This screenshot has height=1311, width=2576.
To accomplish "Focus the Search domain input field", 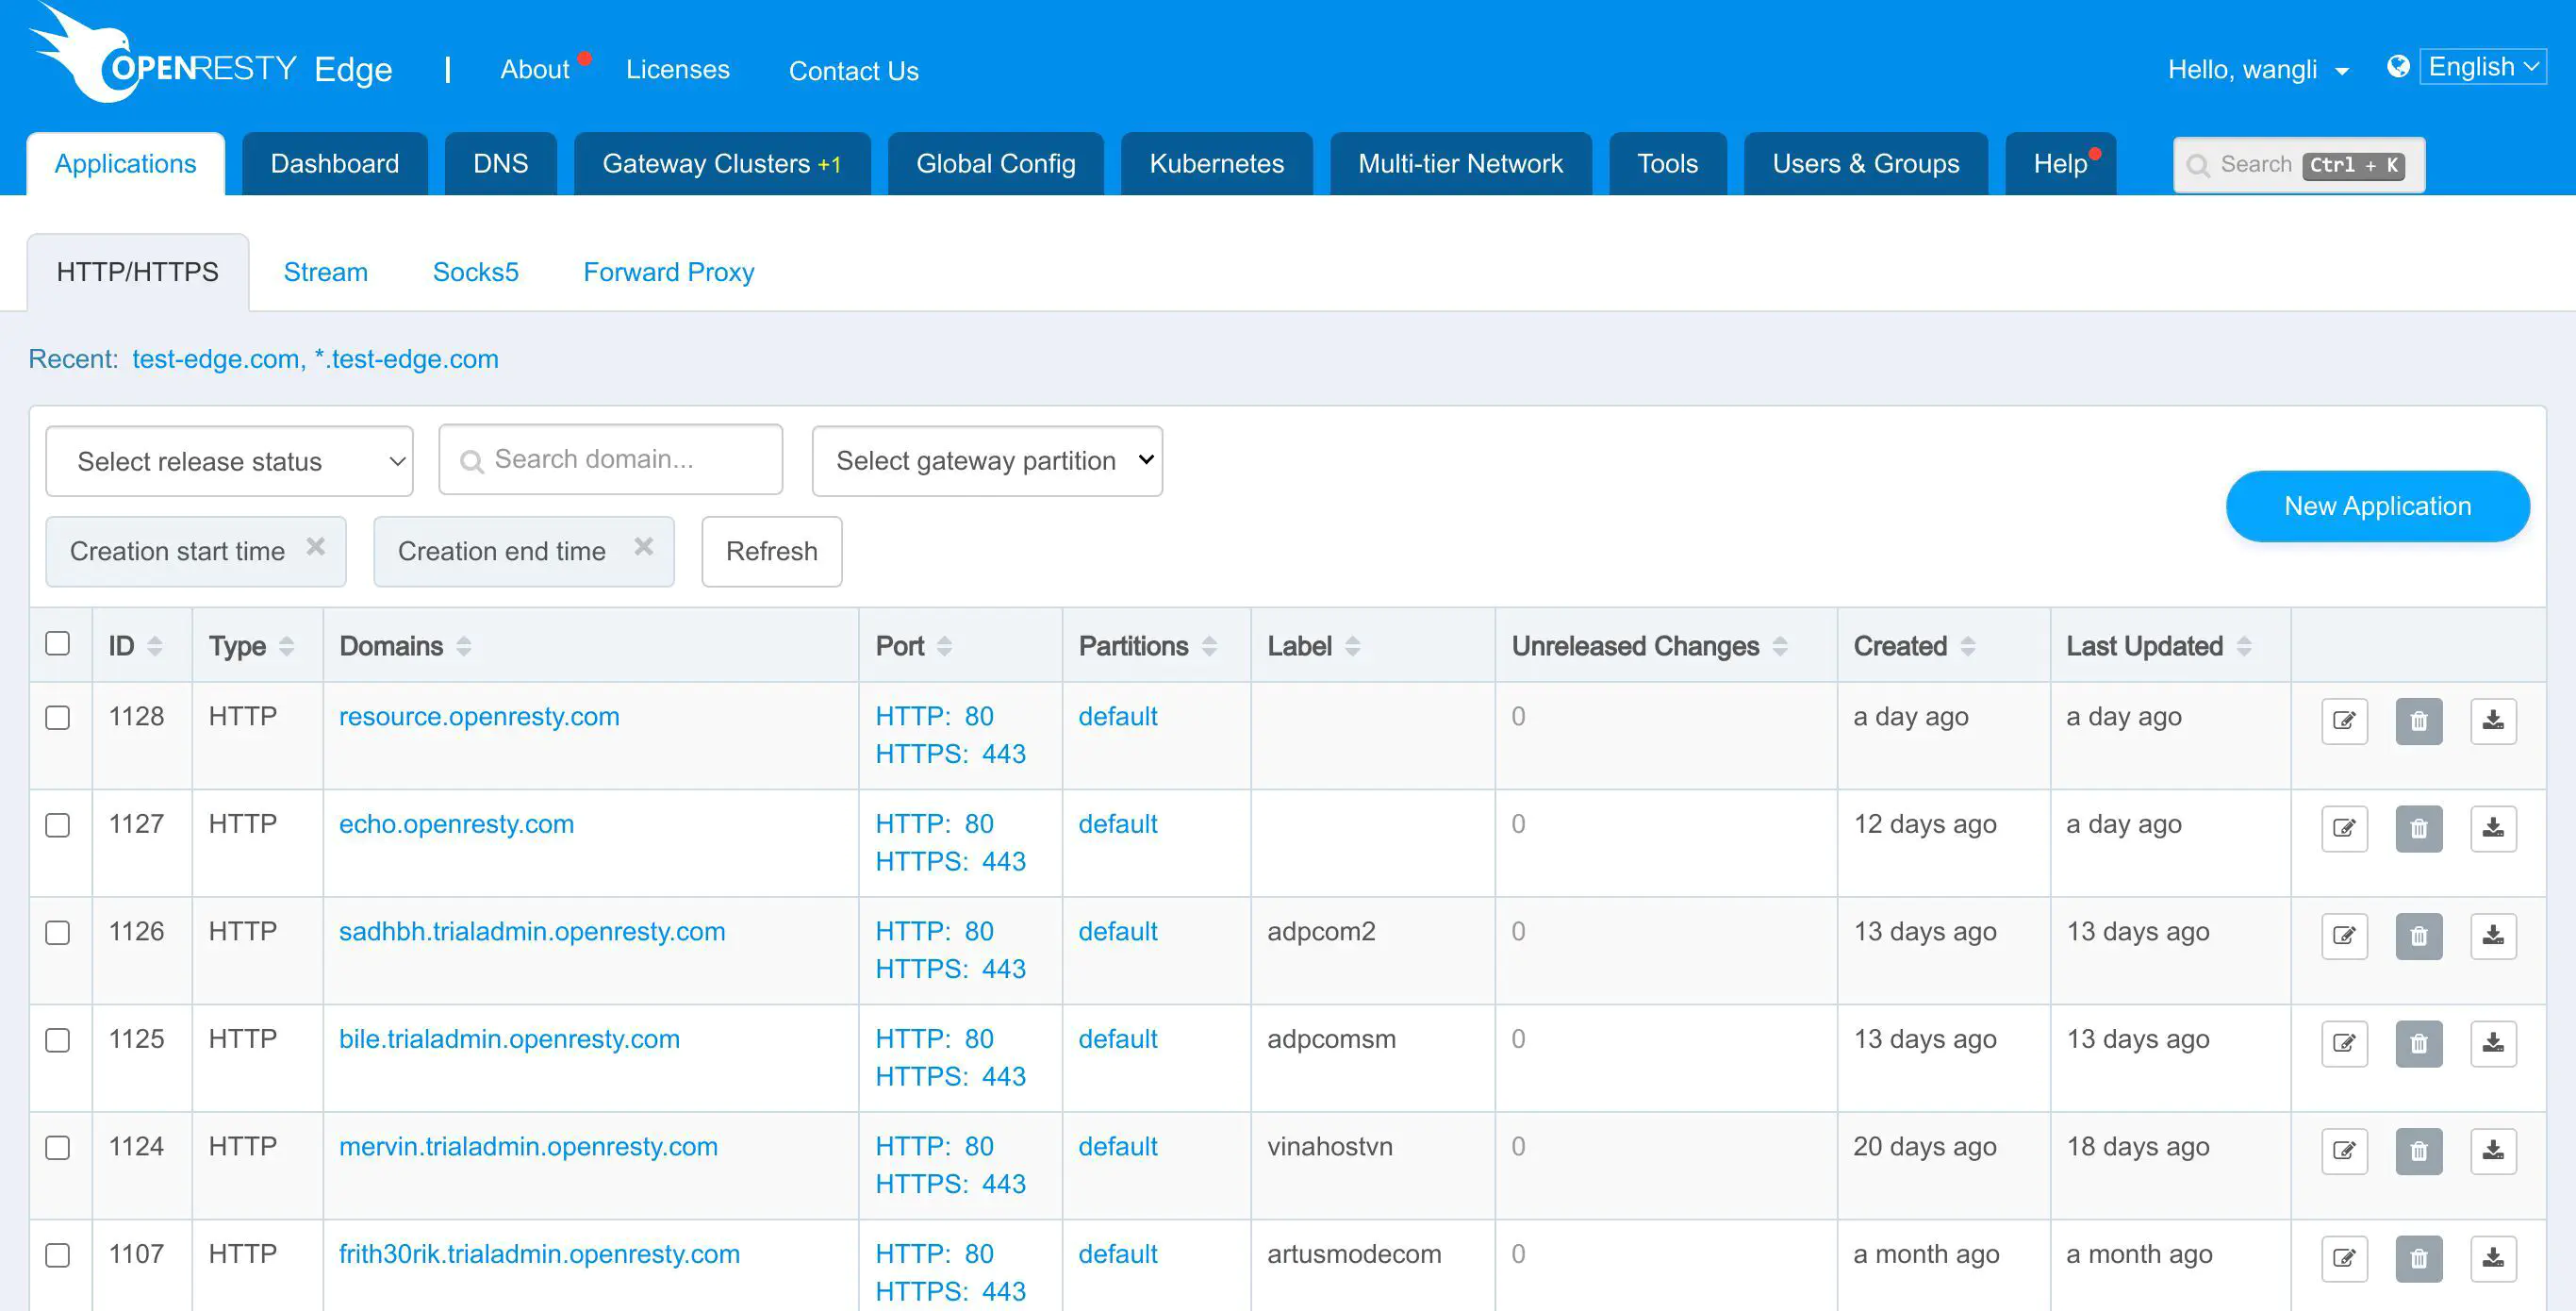I will click(611, 460).
